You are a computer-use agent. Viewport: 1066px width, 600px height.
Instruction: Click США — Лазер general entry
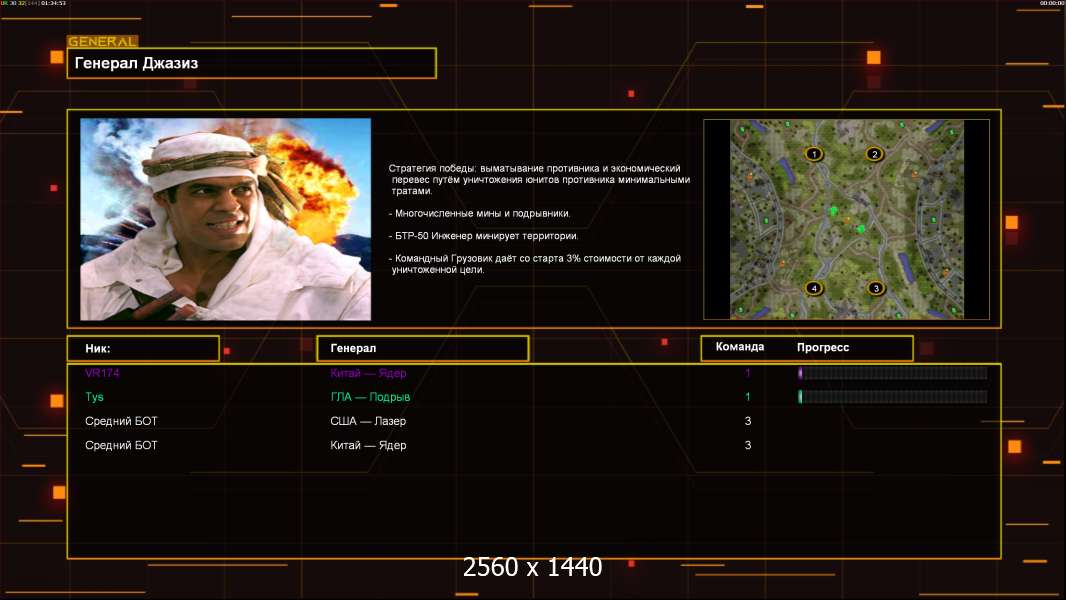[x=368, y=421]
